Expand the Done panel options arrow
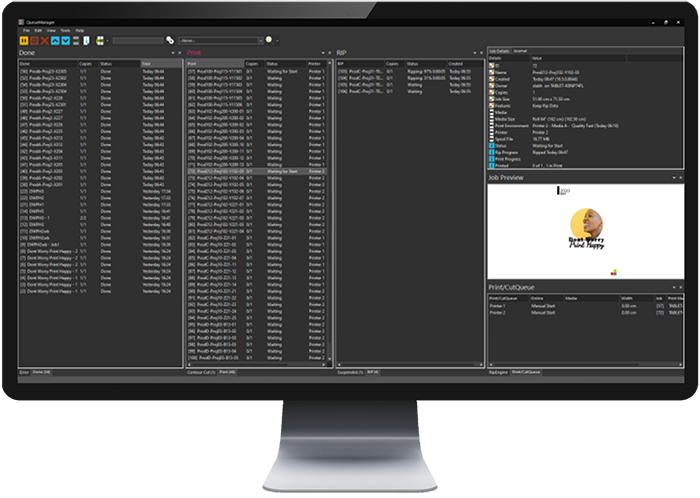Viewport: 700px width, 498px height. click(x=174, y=52)
